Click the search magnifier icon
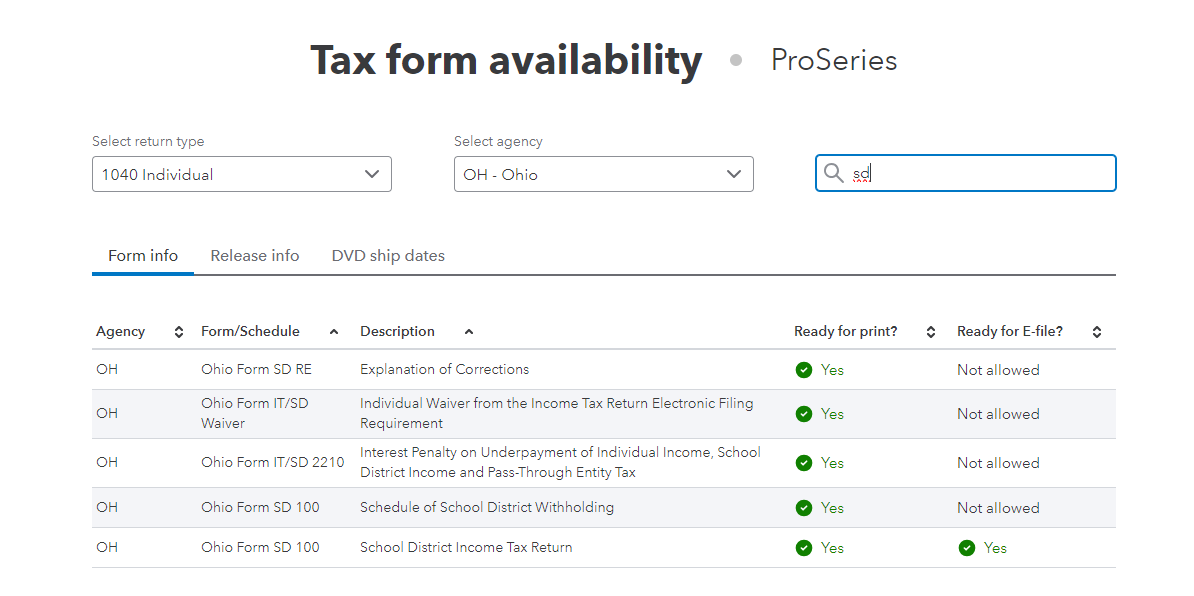The image size is (1194, 596). click(x=834, y=173)
